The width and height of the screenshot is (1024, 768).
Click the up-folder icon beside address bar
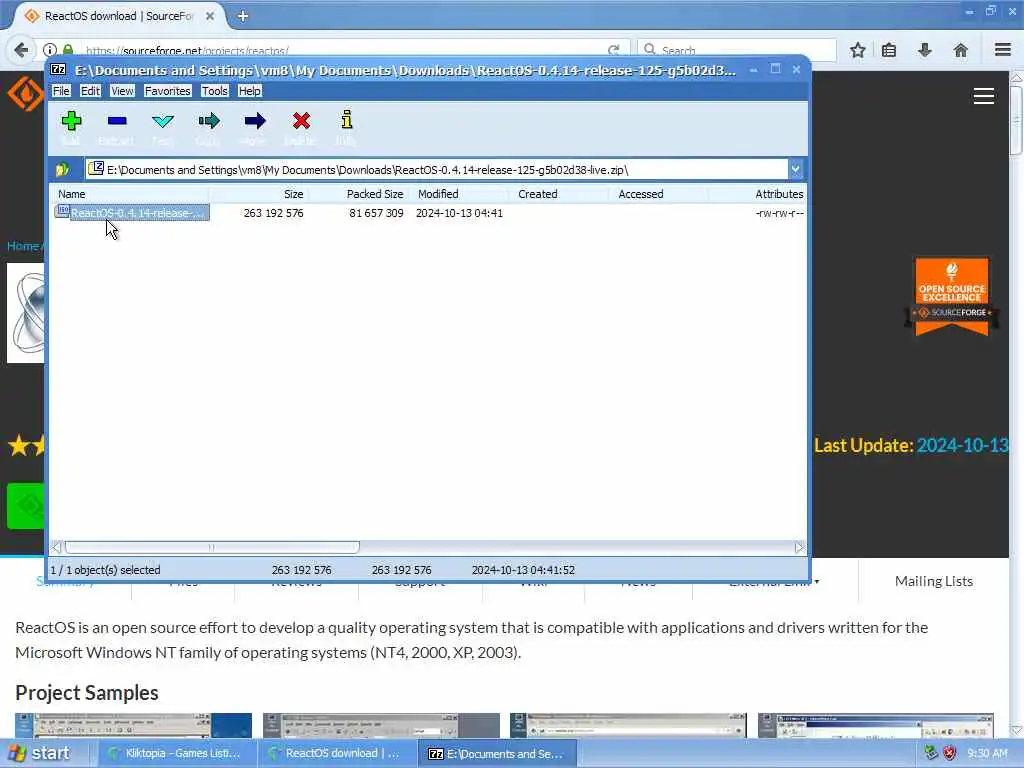tap(63, 170)
